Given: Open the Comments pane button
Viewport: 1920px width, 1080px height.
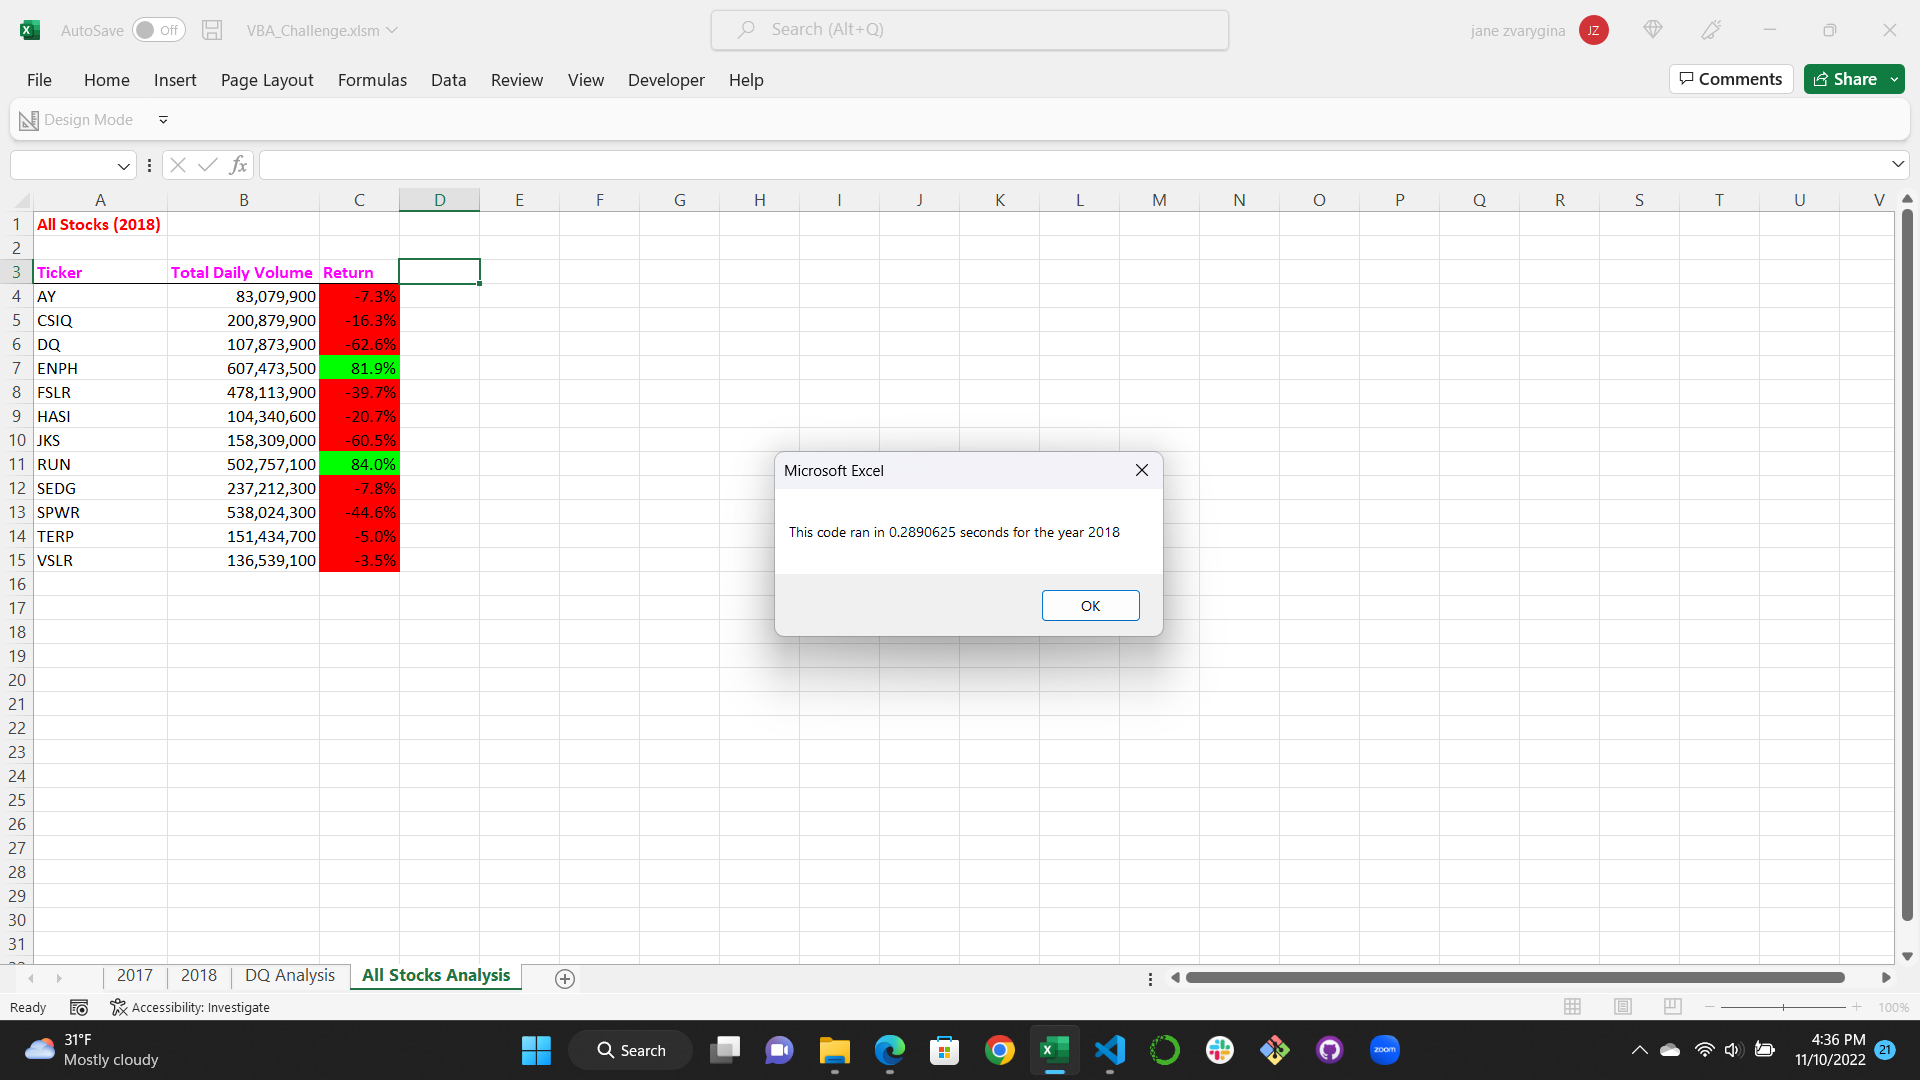Looking at the screenshot, I should [1731, 79].
